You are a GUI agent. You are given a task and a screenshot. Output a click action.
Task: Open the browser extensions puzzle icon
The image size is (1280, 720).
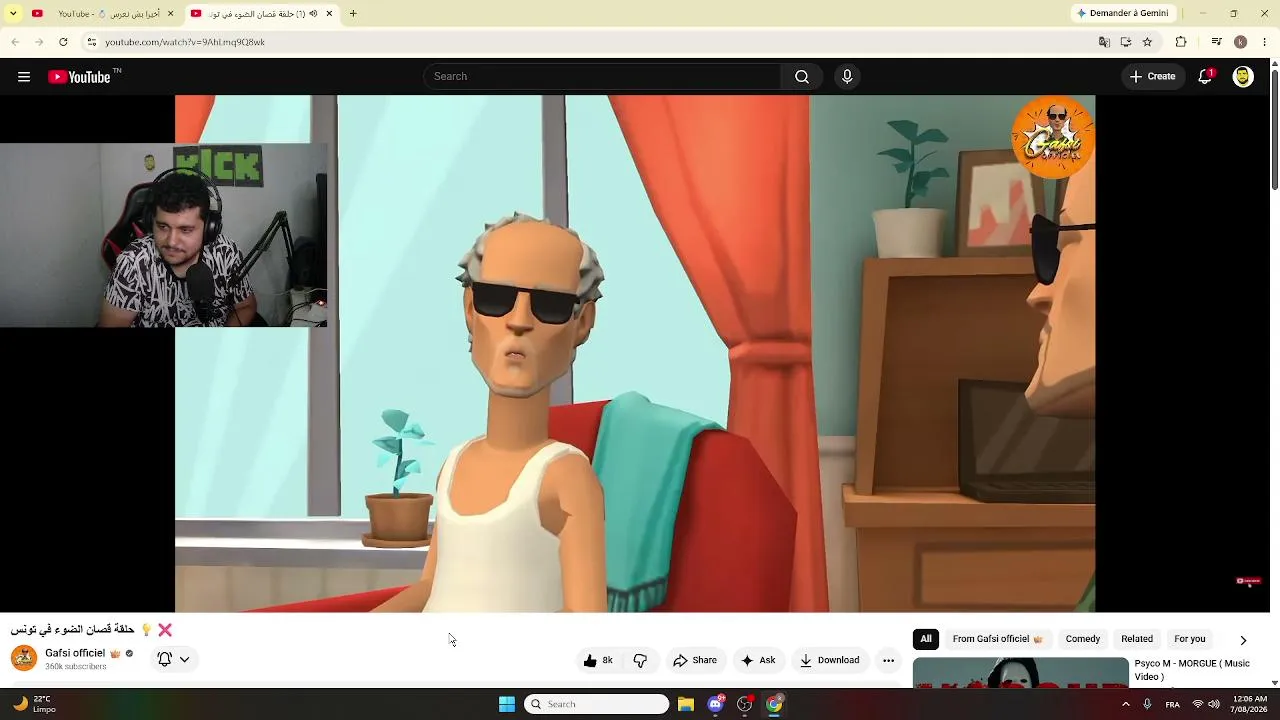[1181, 42]
